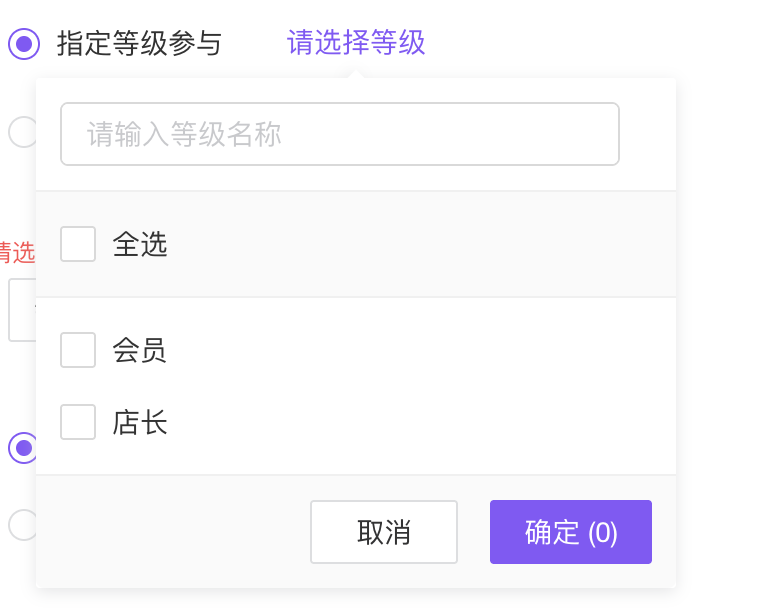The width and height of the screenshot is (784, 608).
Task: Confirm with the 确定 (0) button
Action: click(570, 532)
